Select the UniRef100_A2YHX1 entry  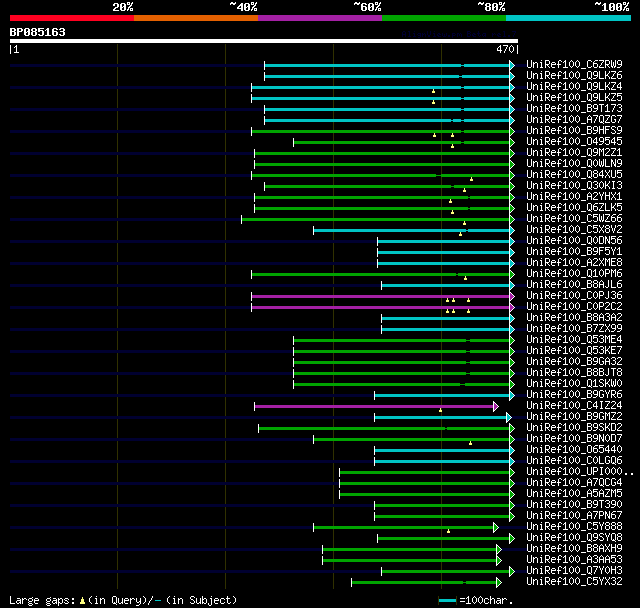574,197
